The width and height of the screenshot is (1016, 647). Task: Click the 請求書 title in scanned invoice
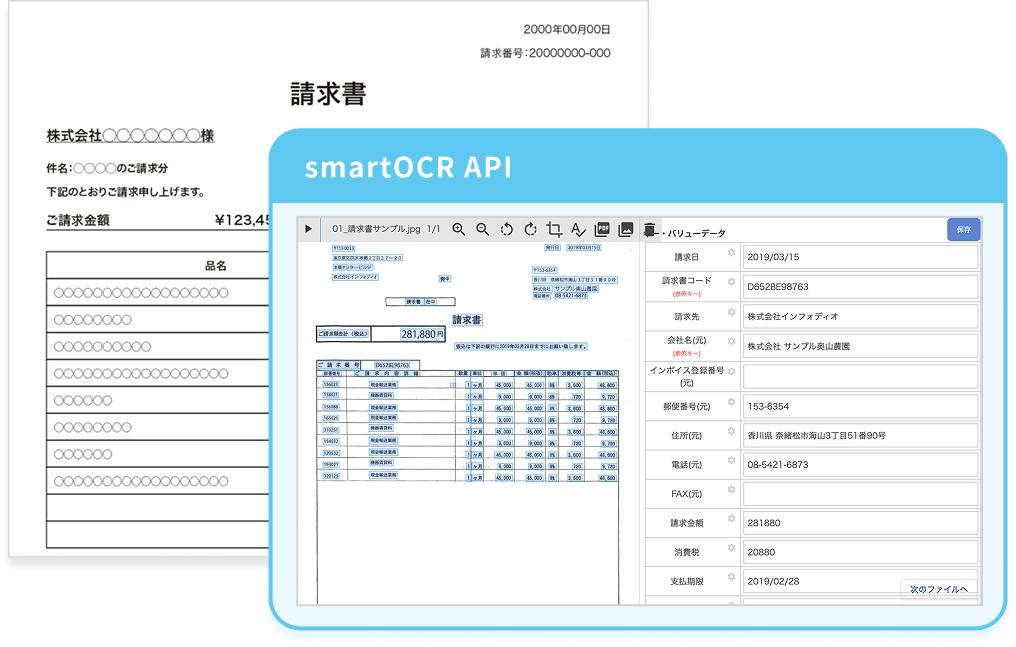click(467, 320)
